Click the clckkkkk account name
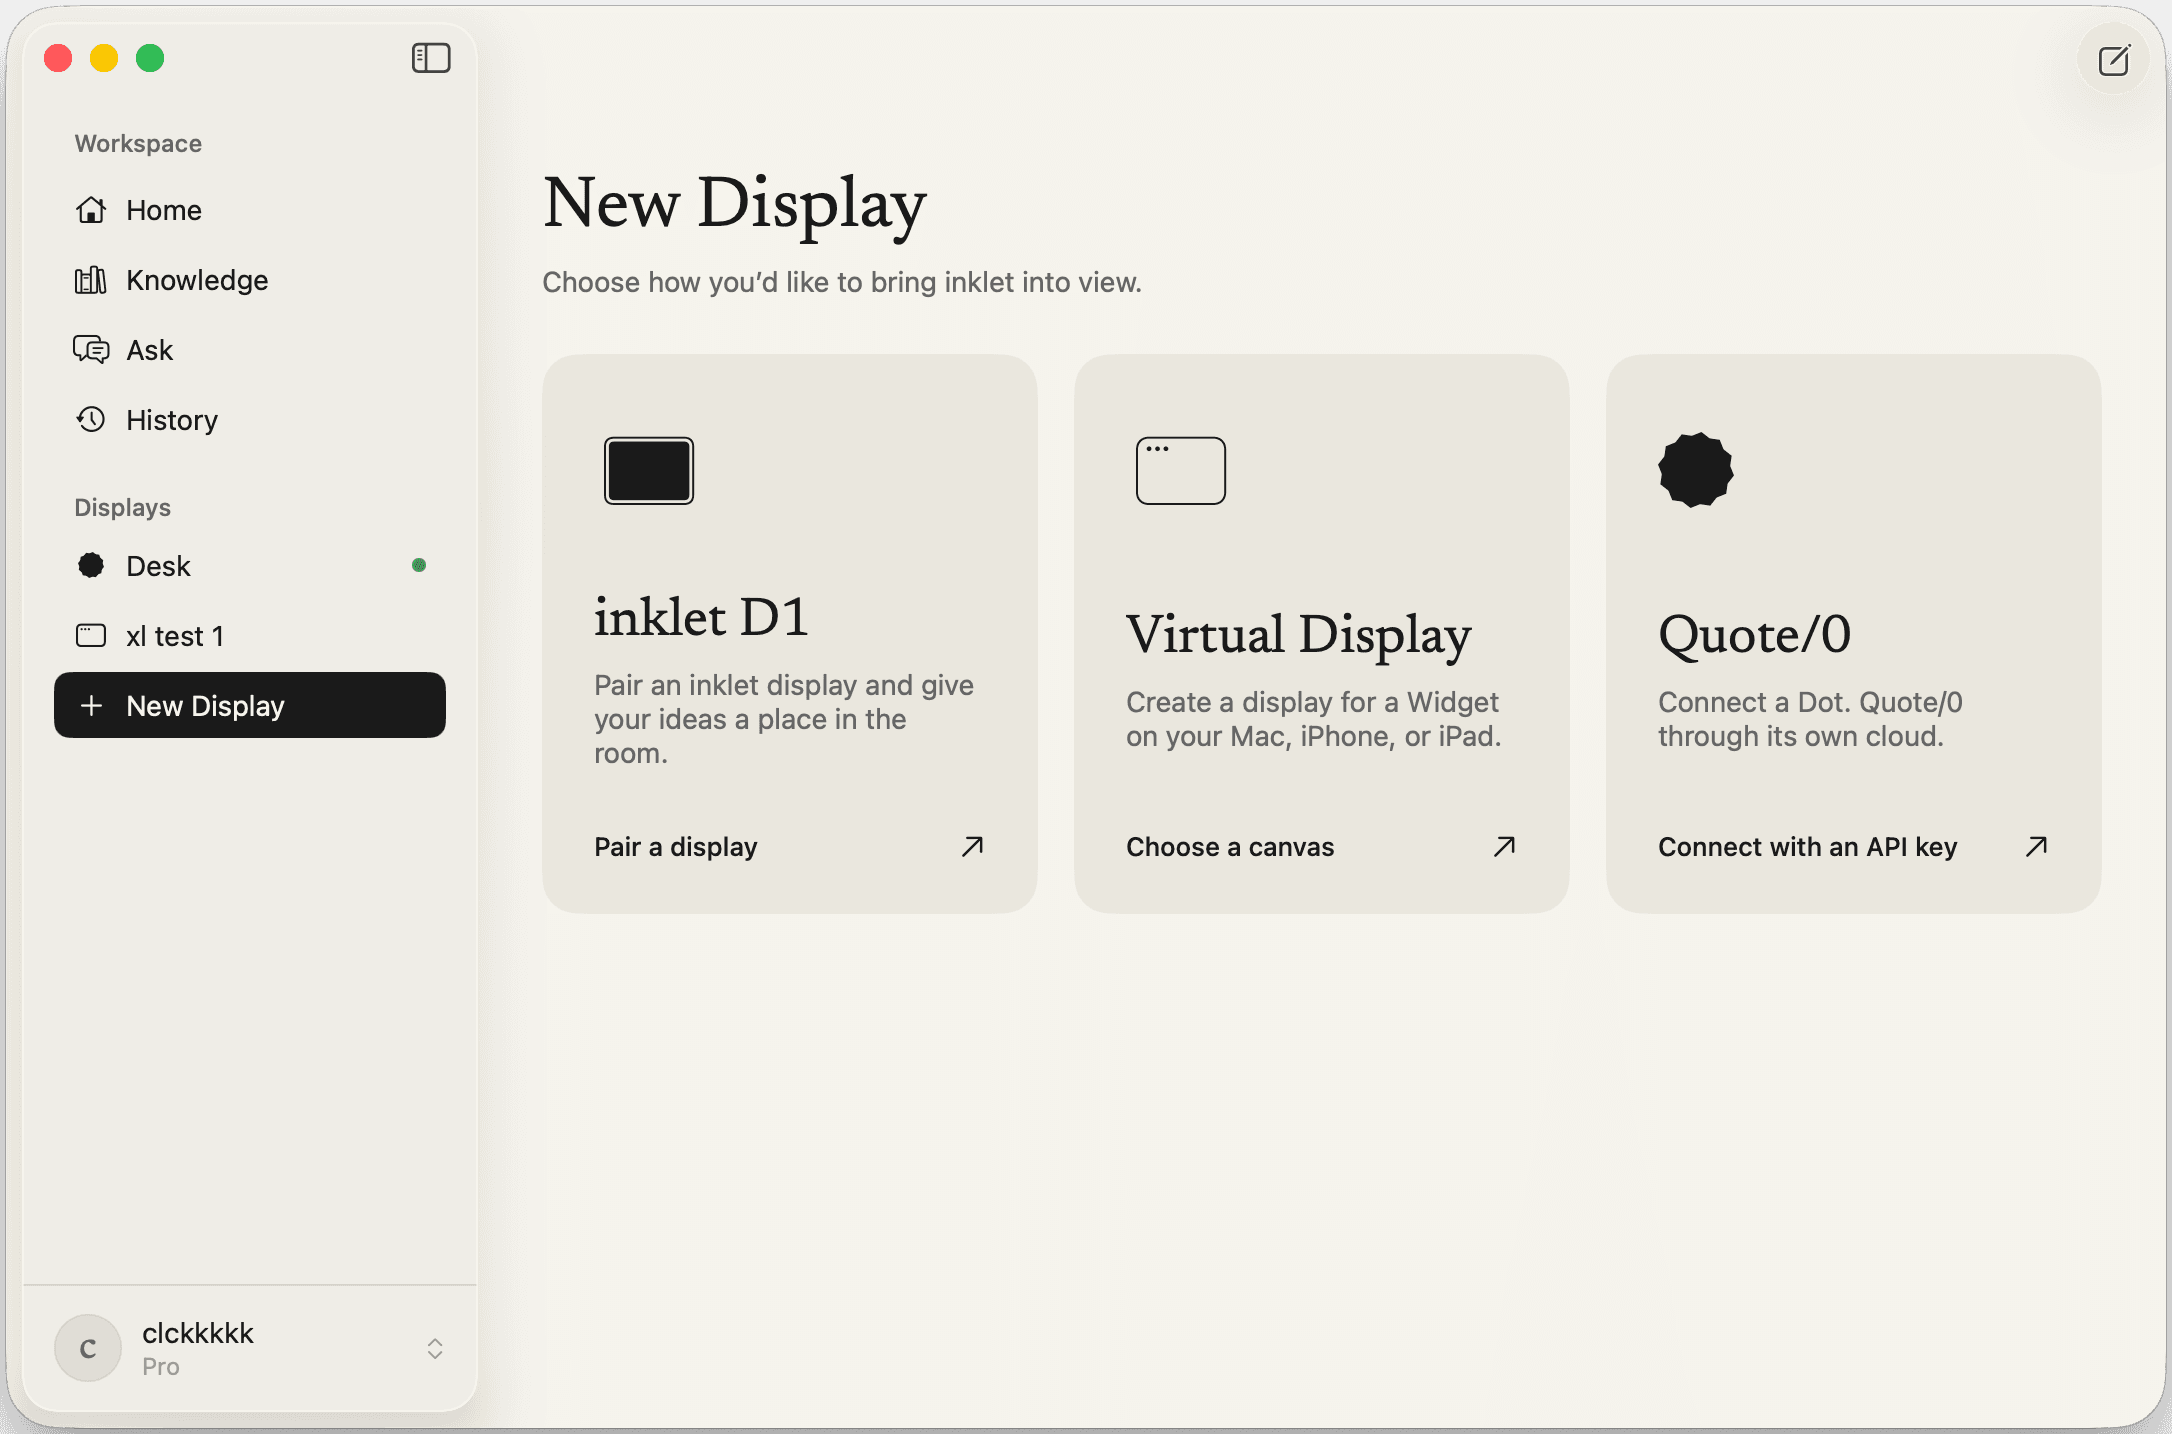This screenshot has height=1434, width=2172. click(198, 1333)
